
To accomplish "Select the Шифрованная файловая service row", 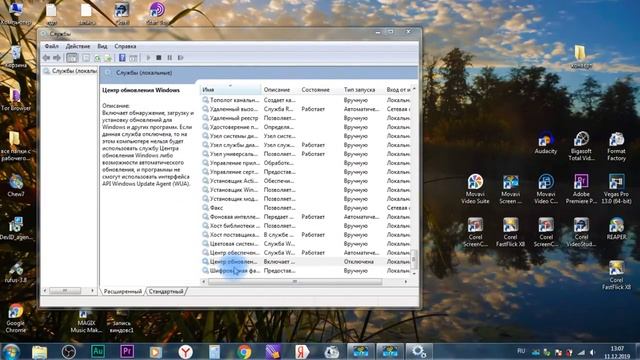I will tap(306, 271).
